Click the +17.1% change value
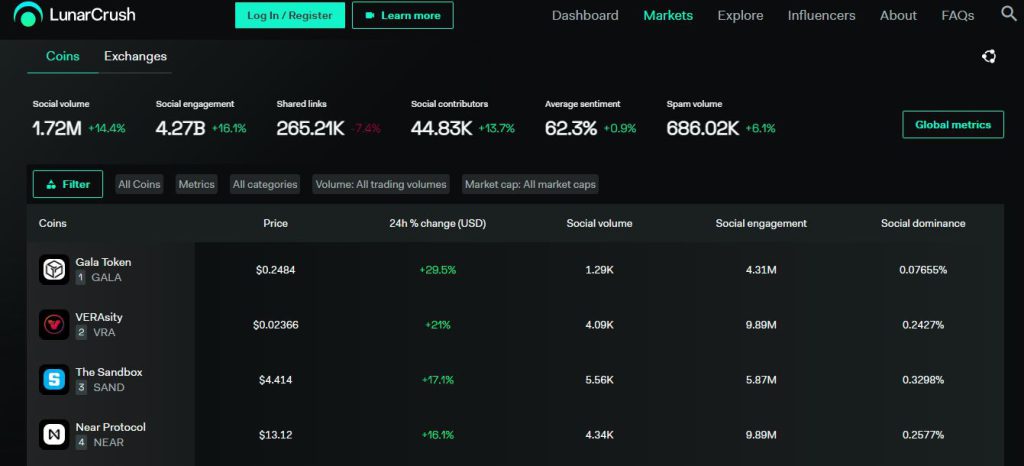 coord(438,379)
